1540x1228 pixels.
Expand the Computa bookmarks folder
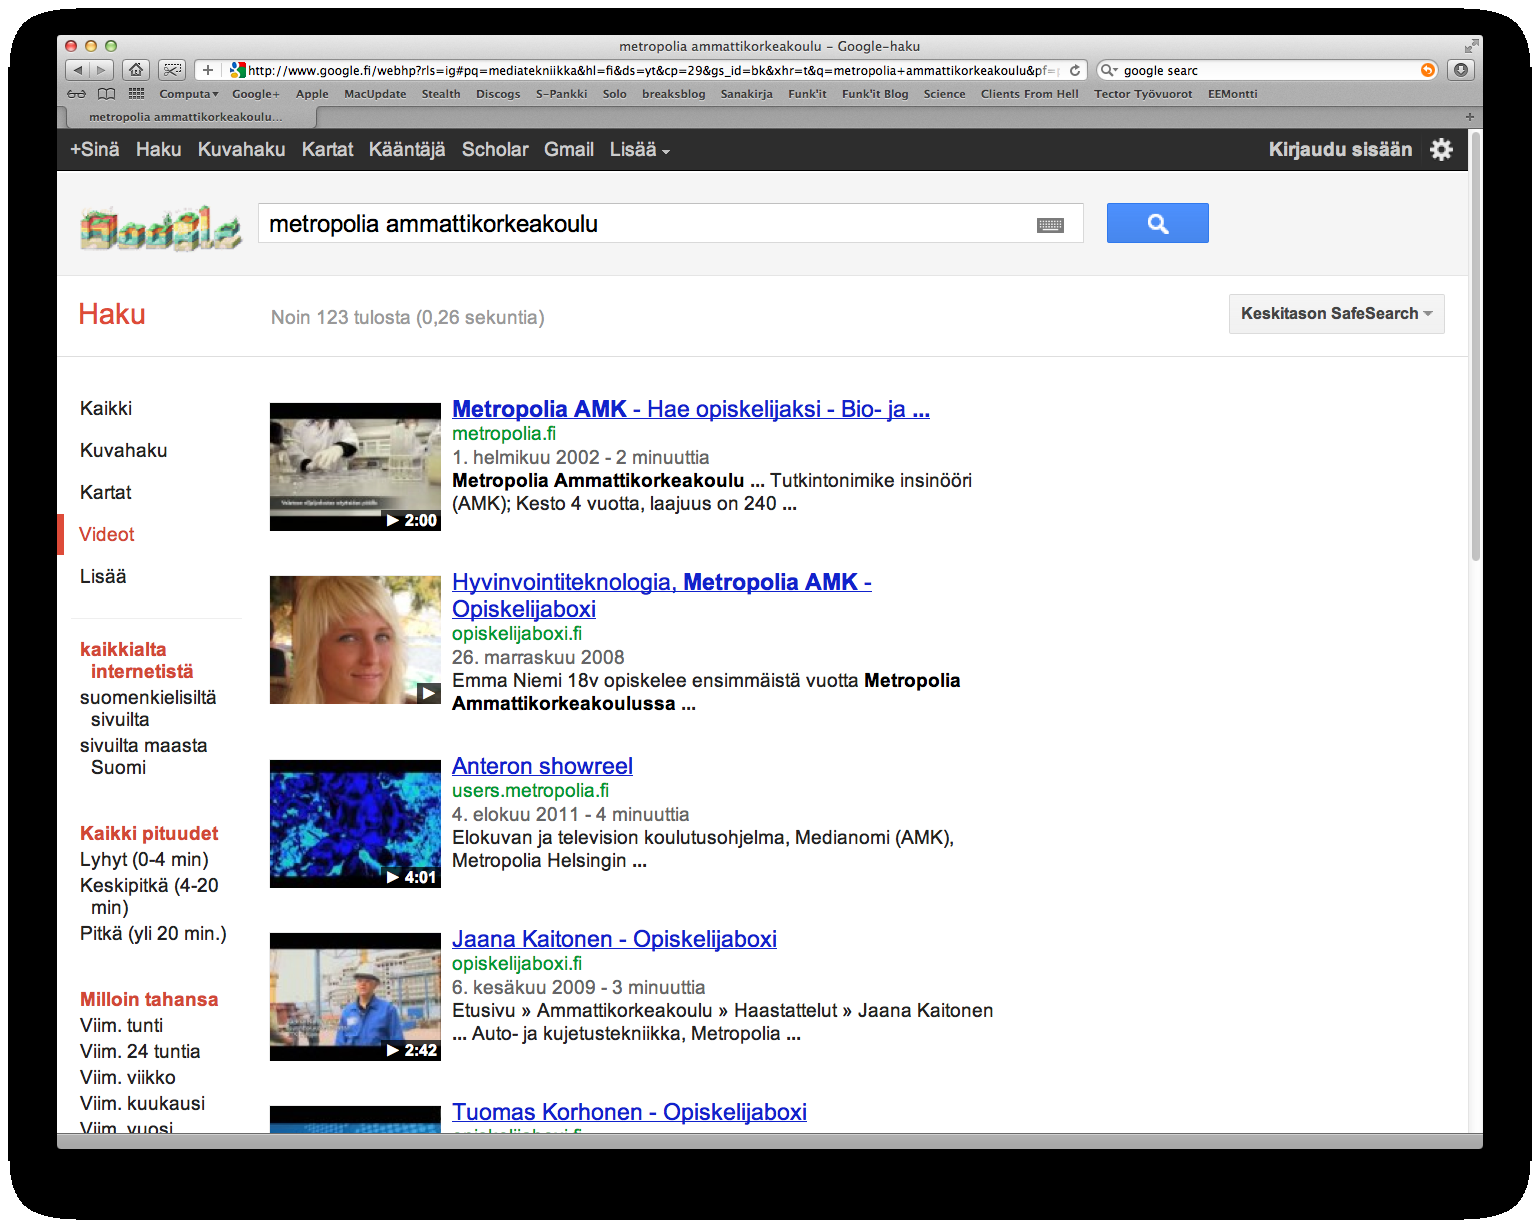click(x=188, y=94)
